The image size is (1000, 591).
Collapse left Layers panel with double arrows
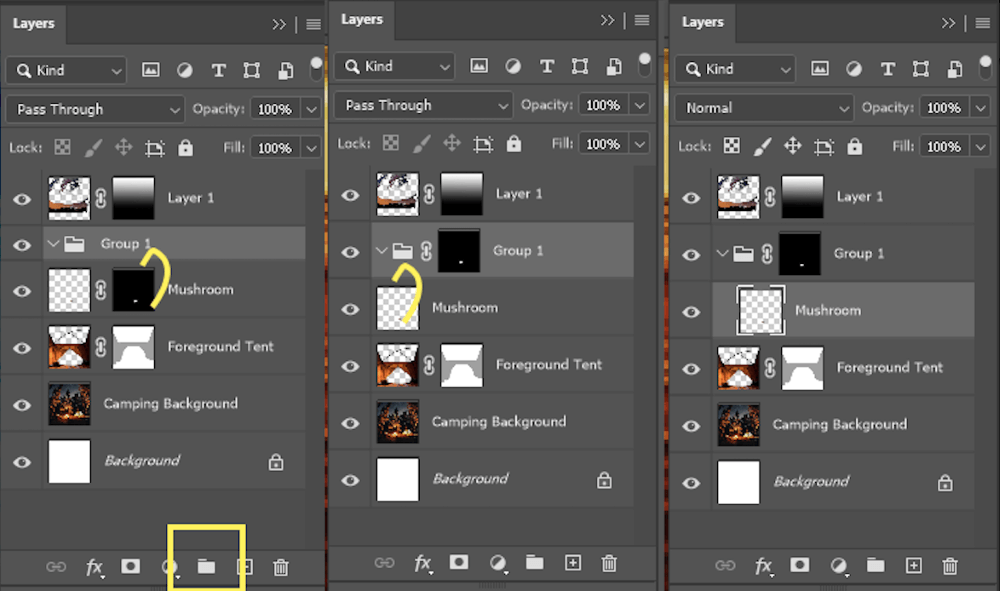(x=279, y=25)
